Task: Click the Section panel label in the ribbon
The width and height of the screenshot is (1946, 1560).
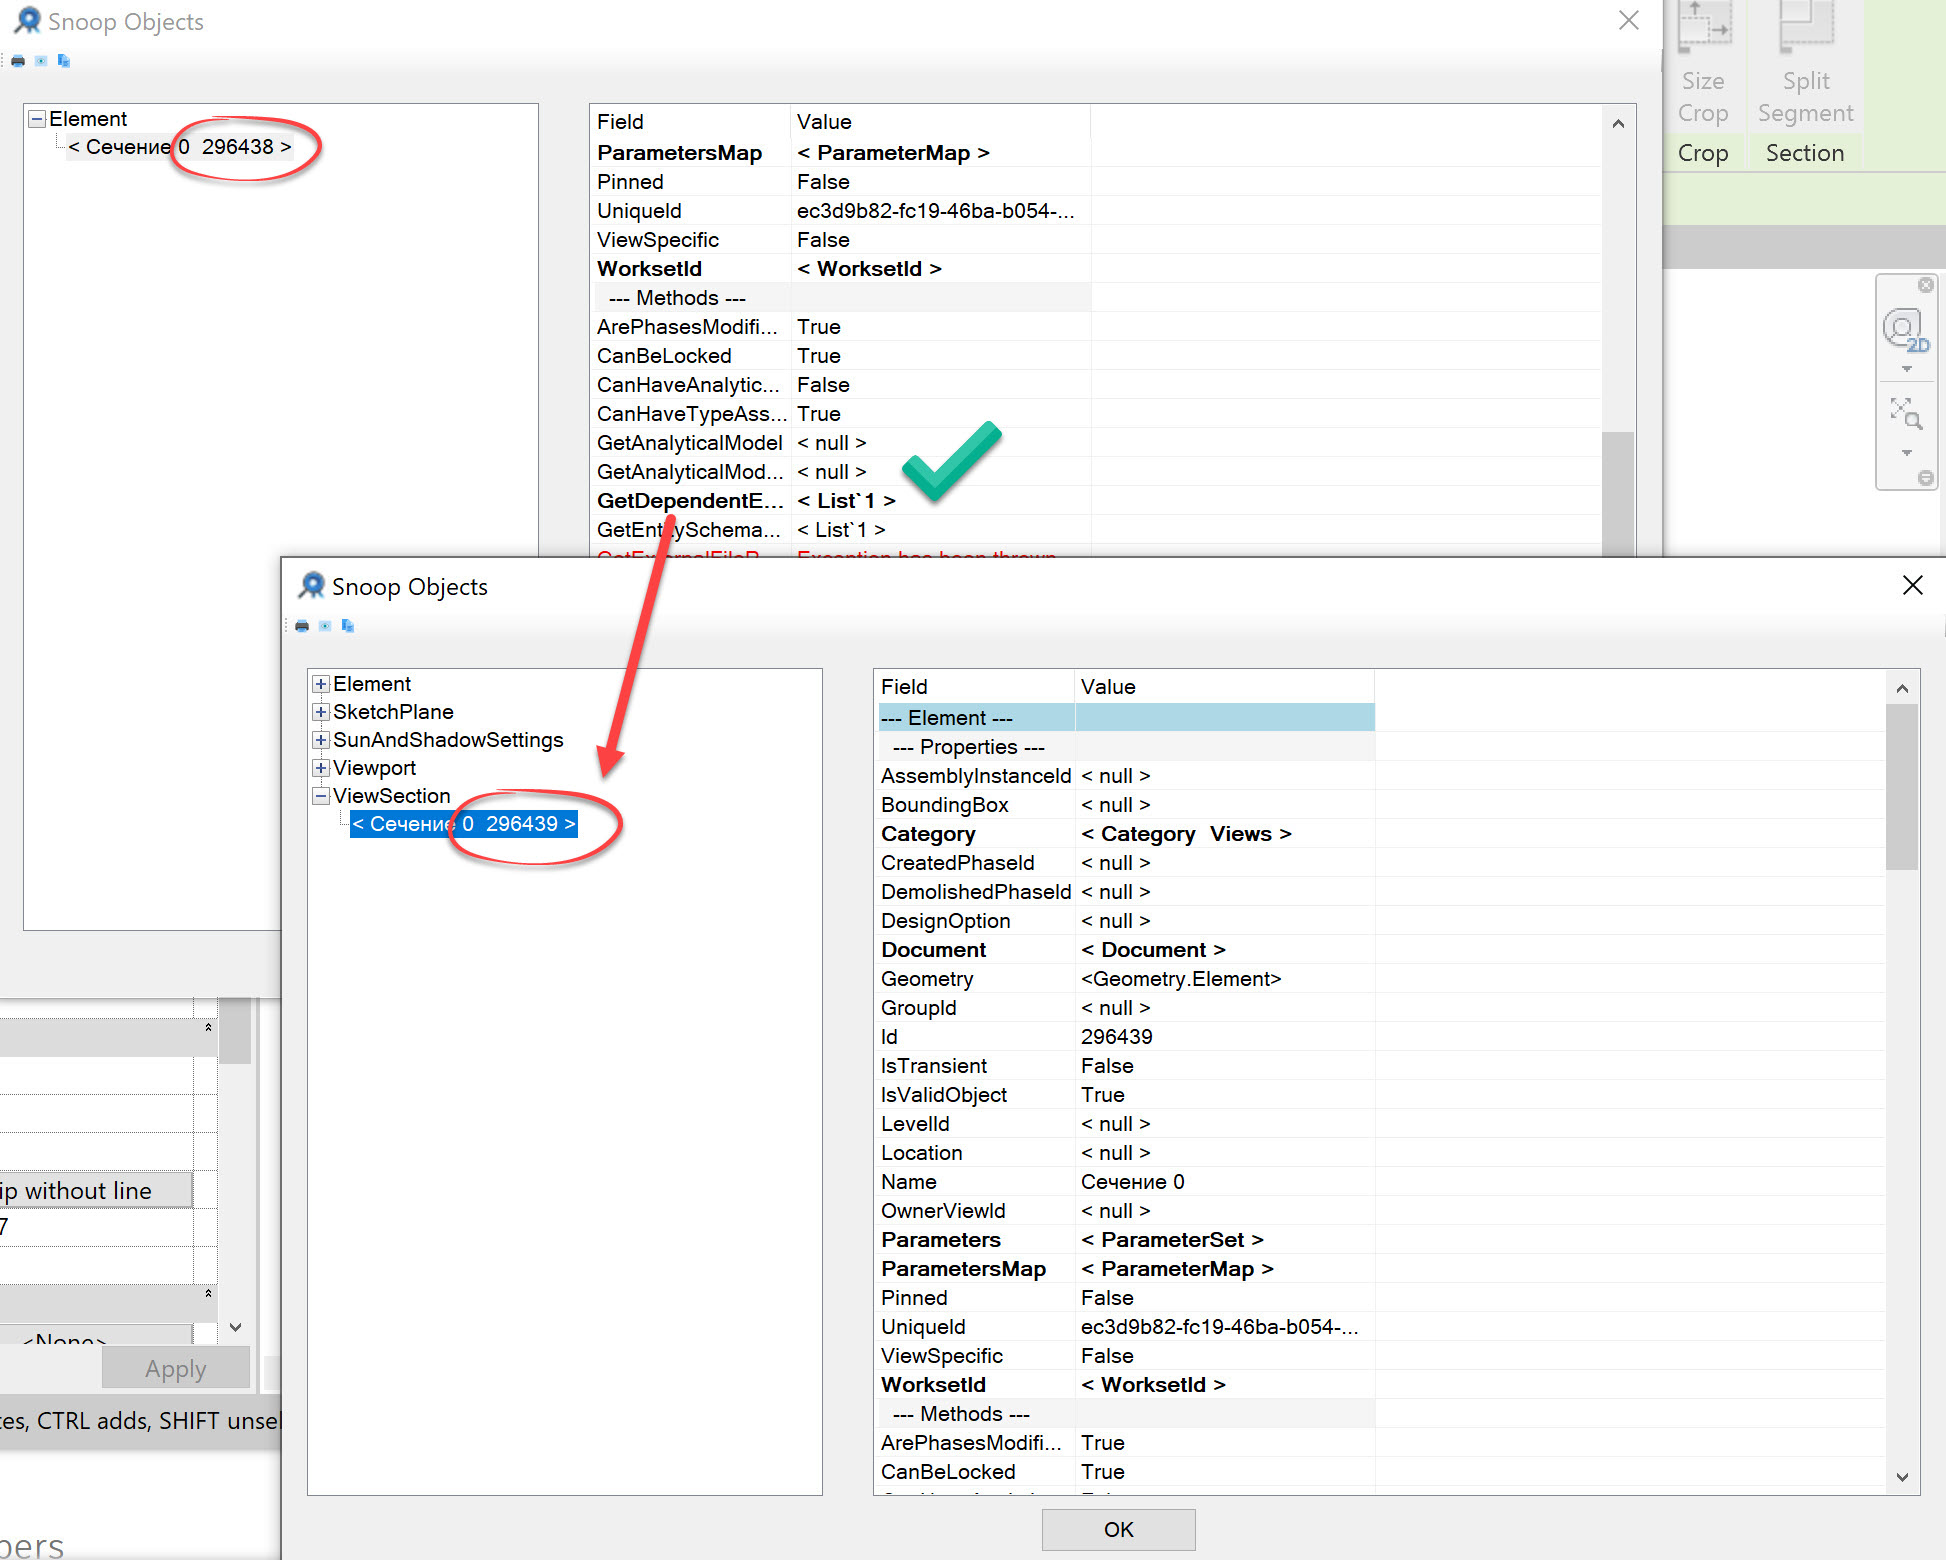Action: click(1804, 152)
